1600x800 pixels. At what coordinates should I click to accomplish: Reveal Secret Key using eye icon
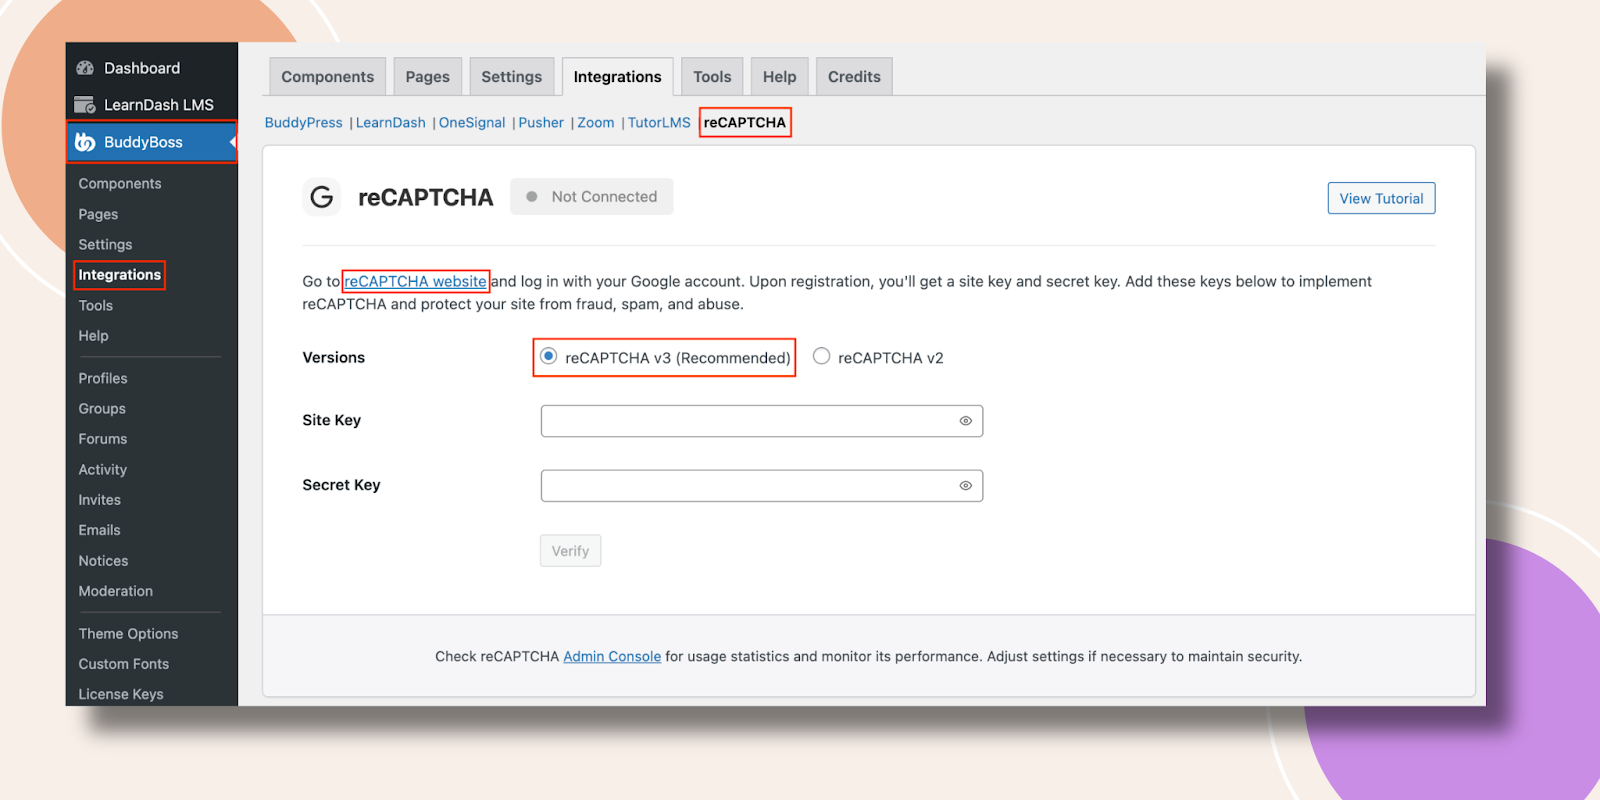(965, 486)
